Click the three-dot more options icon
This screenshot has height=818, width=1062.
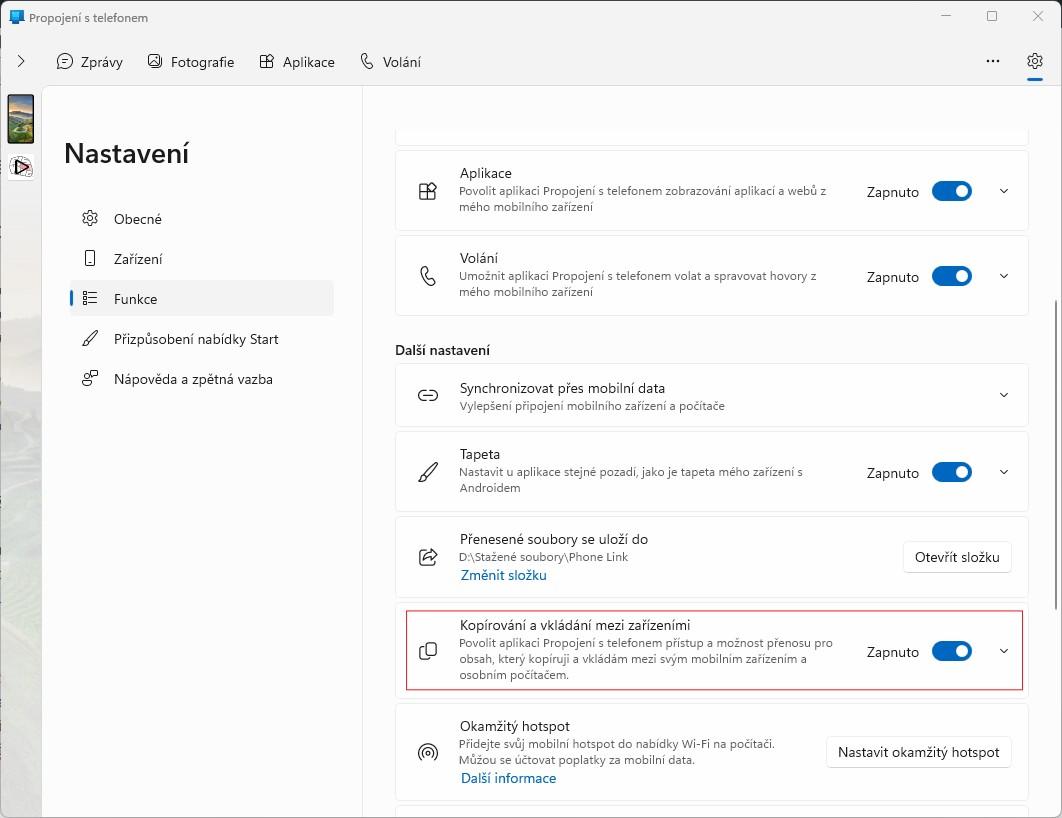[992, 61]
